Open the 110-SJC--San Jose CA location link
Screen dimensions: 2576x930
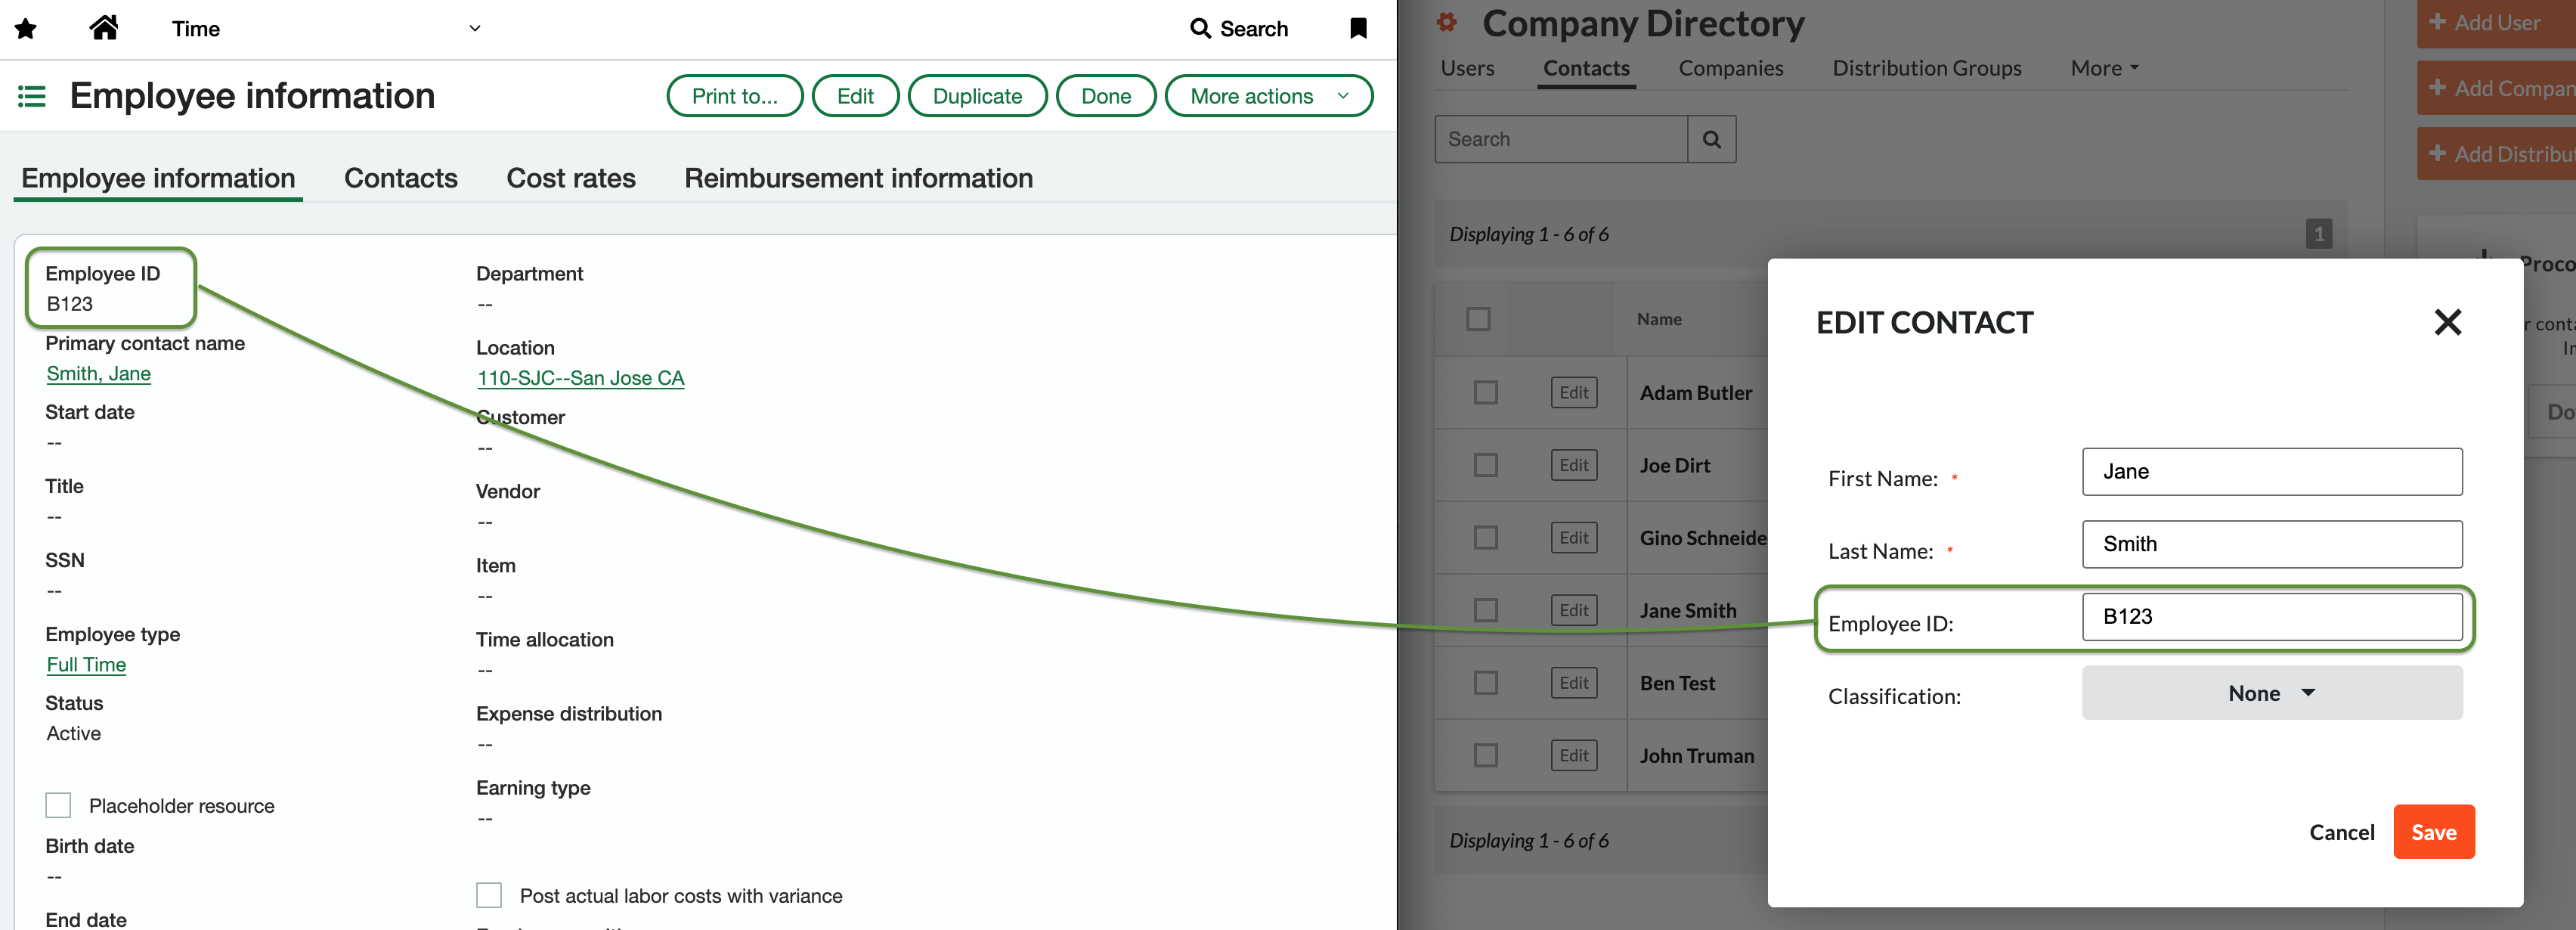tap(580, 378)
